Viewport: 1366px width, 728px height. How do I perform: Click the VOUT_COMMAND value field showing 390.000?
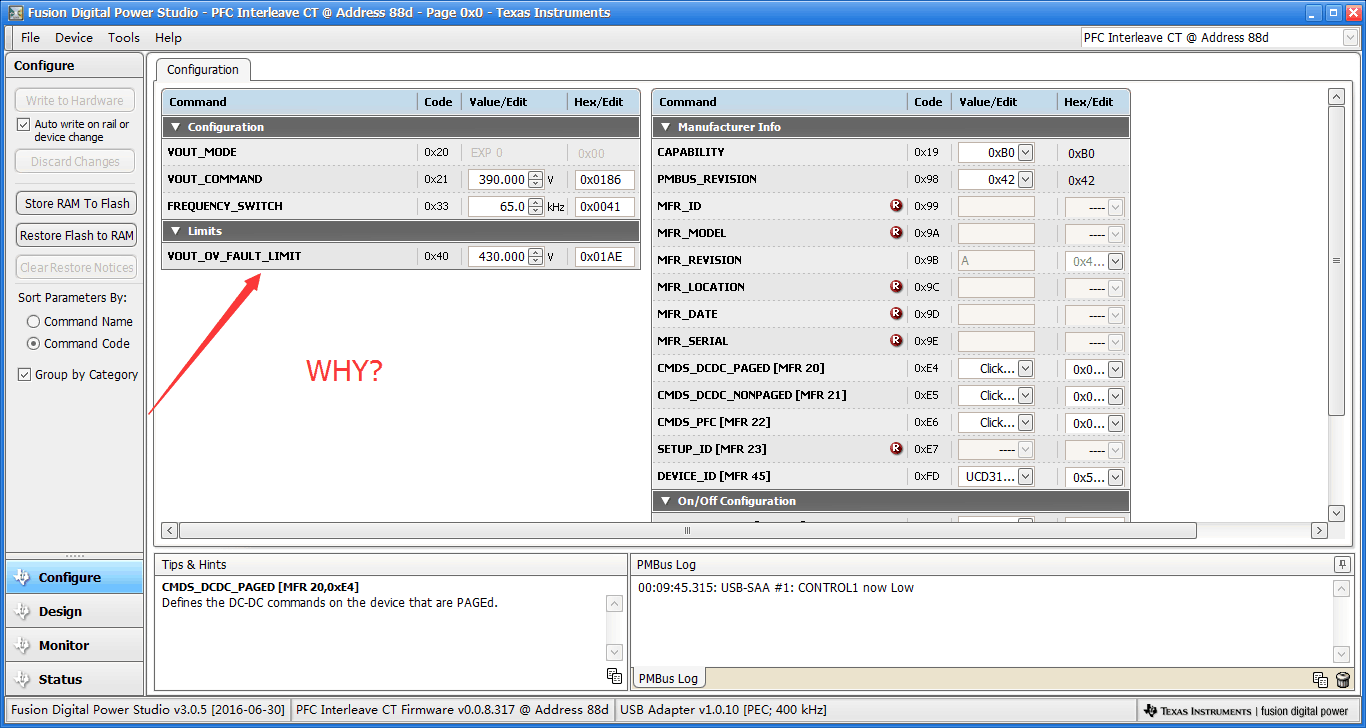tap(498, 180)
